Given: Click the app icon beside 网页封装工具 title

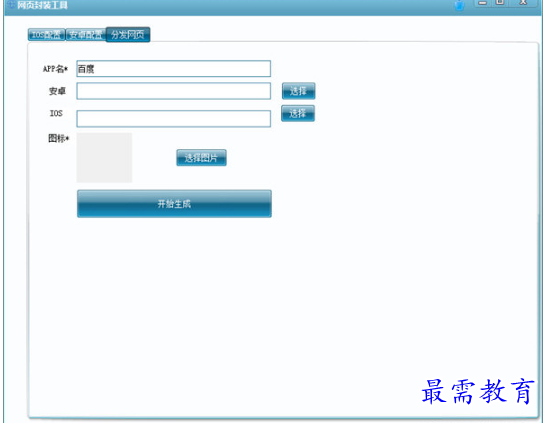Looking at the screenshot, I should pos(11,5).
